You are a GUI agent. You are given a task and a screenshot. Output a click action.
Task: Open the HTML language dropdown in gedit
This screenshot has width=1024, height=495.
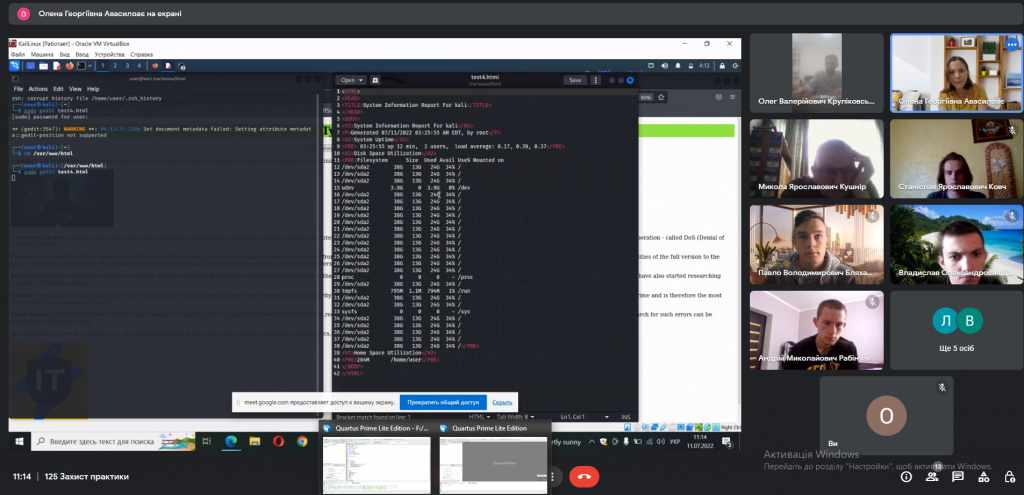pos(479,417)
